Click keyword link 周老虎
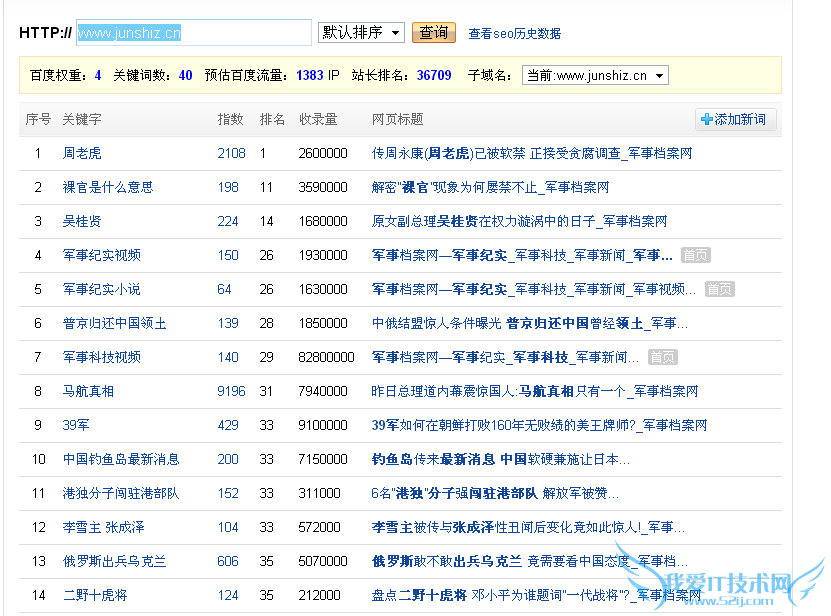This screenshot has height=616, width=831. pyautogui.click(x=82, y=153)
